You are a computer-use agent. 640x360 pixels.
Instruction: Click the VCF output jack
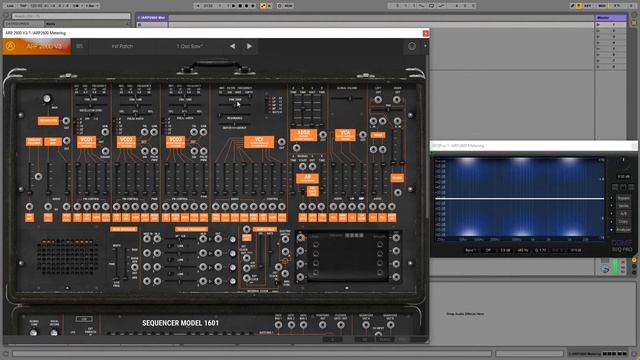pyautogui.click(x=281, y=142)
